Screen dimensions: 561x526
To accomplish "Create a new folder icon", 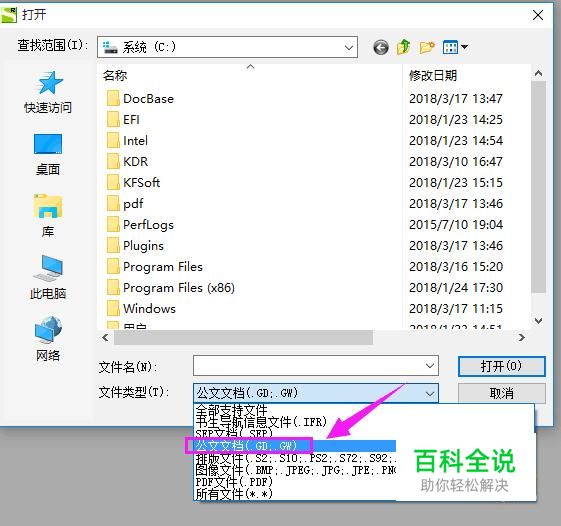I will pyautogui.click(x=427, y=47).
